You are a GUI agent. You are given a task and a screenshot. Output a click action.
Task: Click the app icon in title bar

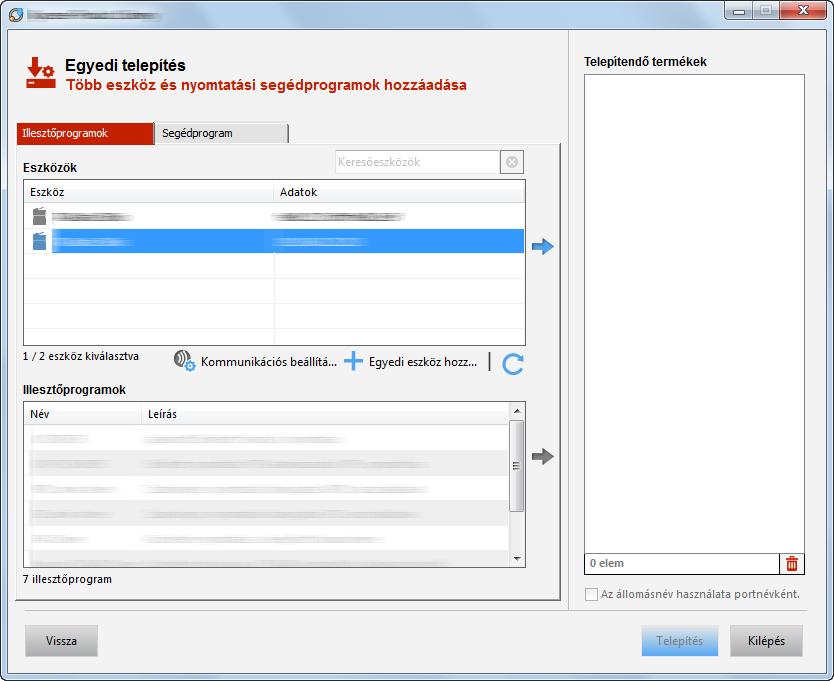(x=16, y=15)
